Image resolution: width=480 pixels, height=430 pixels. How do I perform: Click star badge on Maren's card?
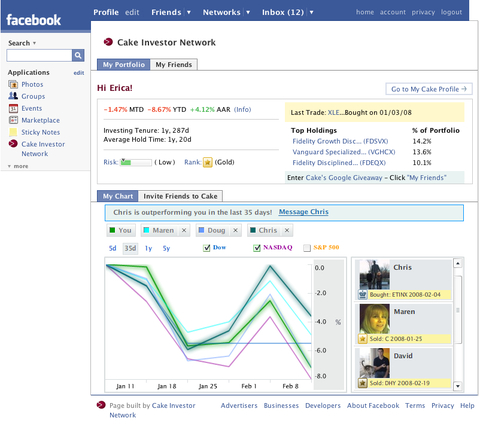pyautogui.click(x=362, y=339)
